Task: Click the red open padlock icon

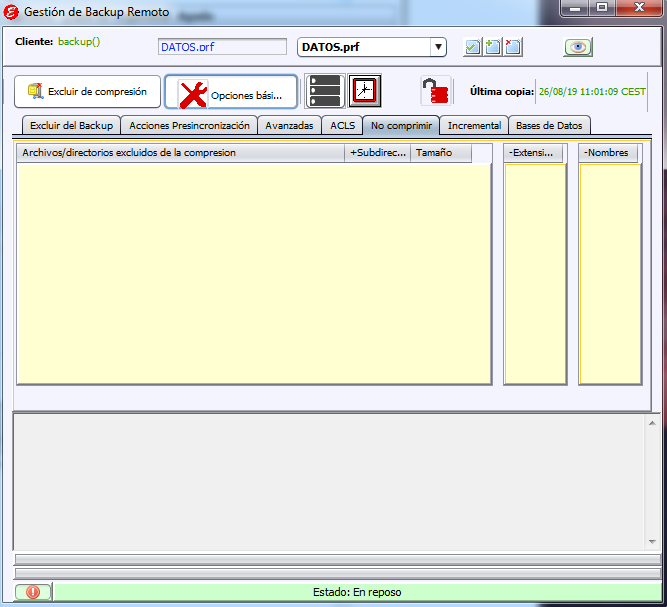Action: (434, 91)
